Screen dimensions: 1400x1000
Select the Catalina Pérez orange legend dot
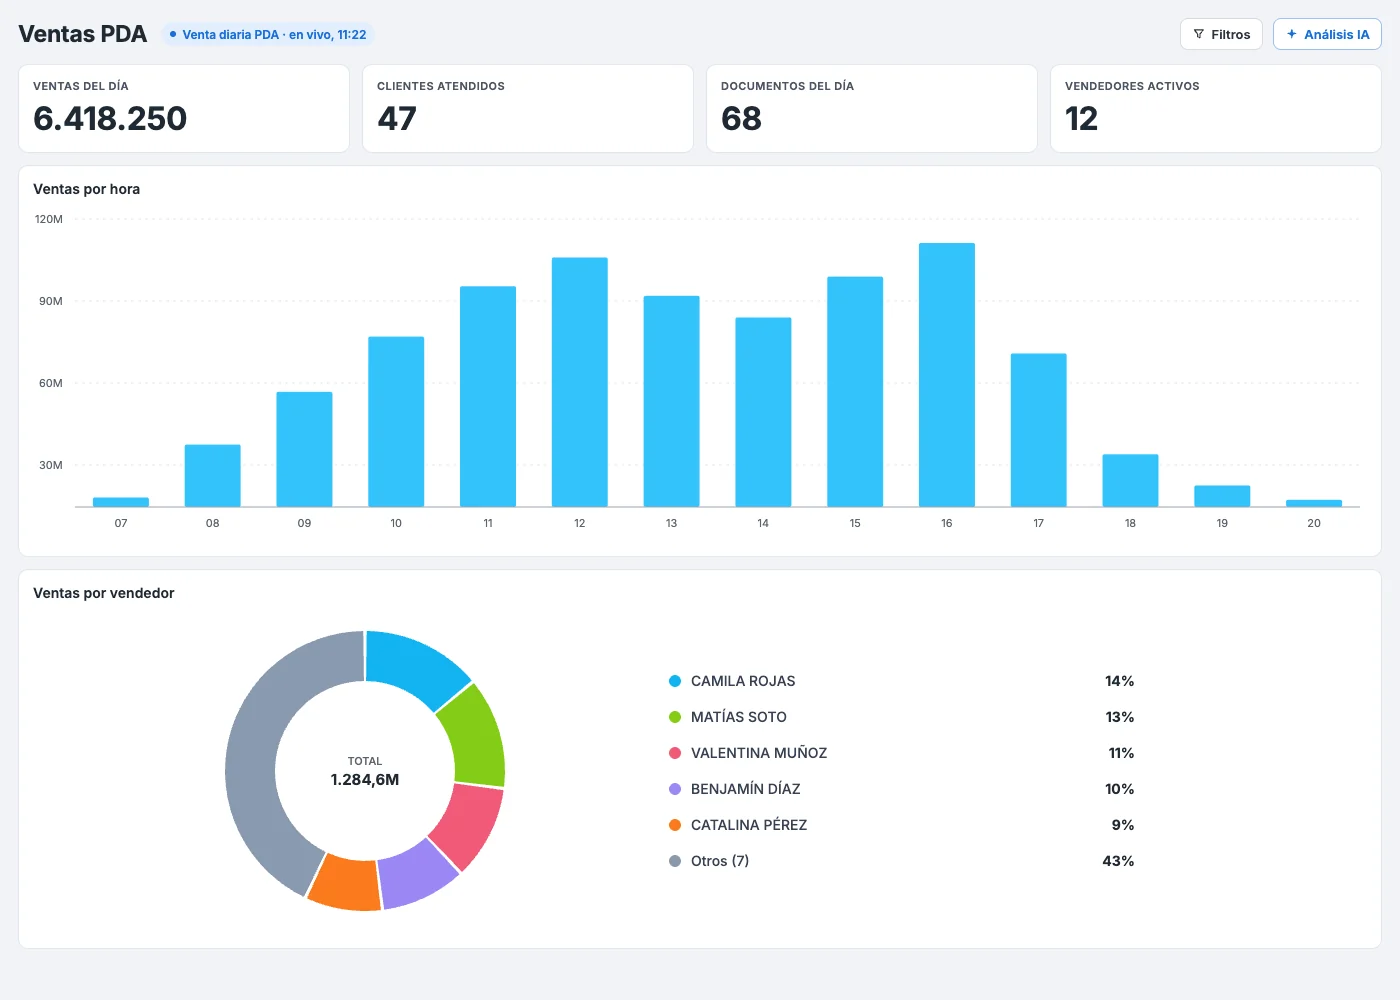click(675, 825)
